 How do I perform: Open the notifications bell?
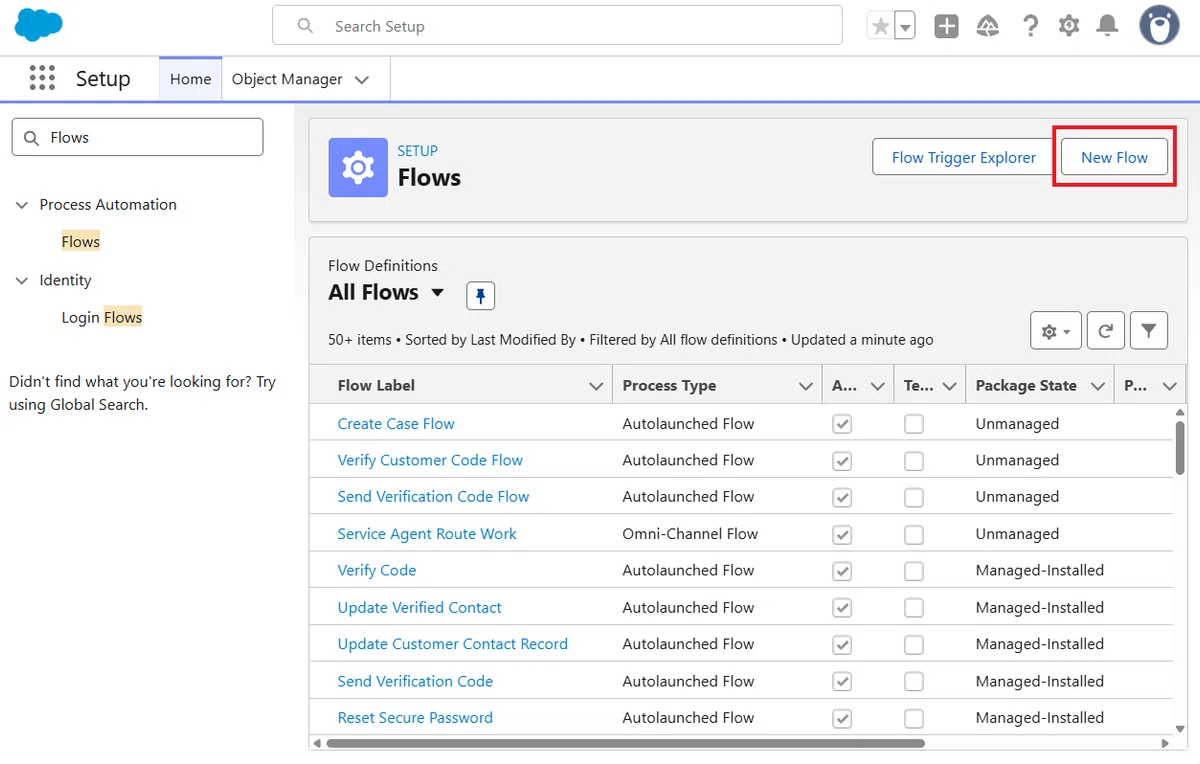(x=1107, y=26)
